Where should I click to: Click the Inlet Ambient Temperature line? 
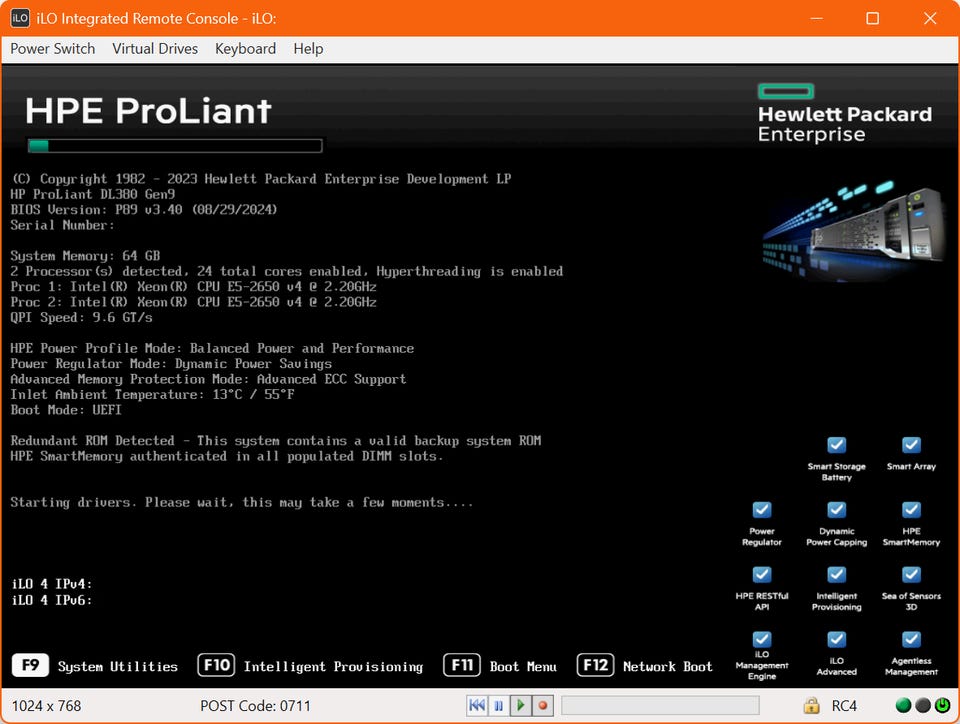coord(152,394)
